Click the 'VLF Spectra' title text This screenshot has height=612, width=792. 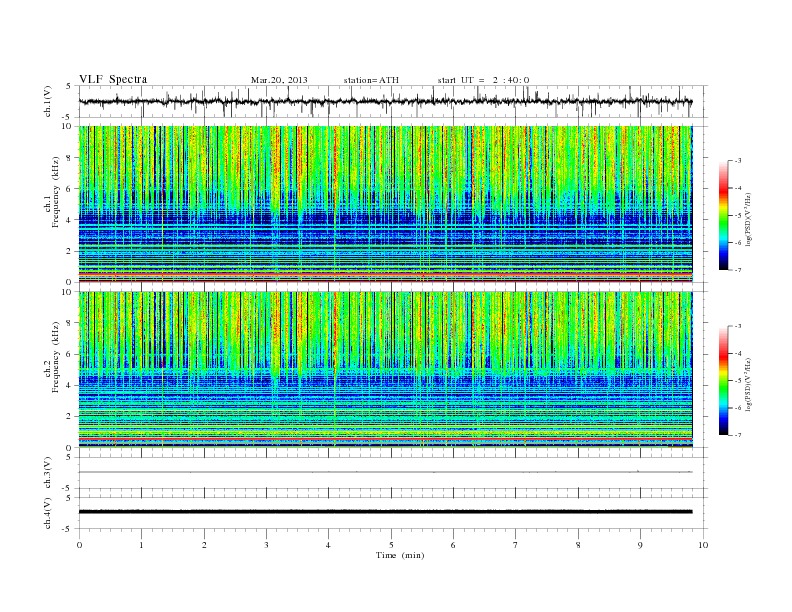click(113, 79)
